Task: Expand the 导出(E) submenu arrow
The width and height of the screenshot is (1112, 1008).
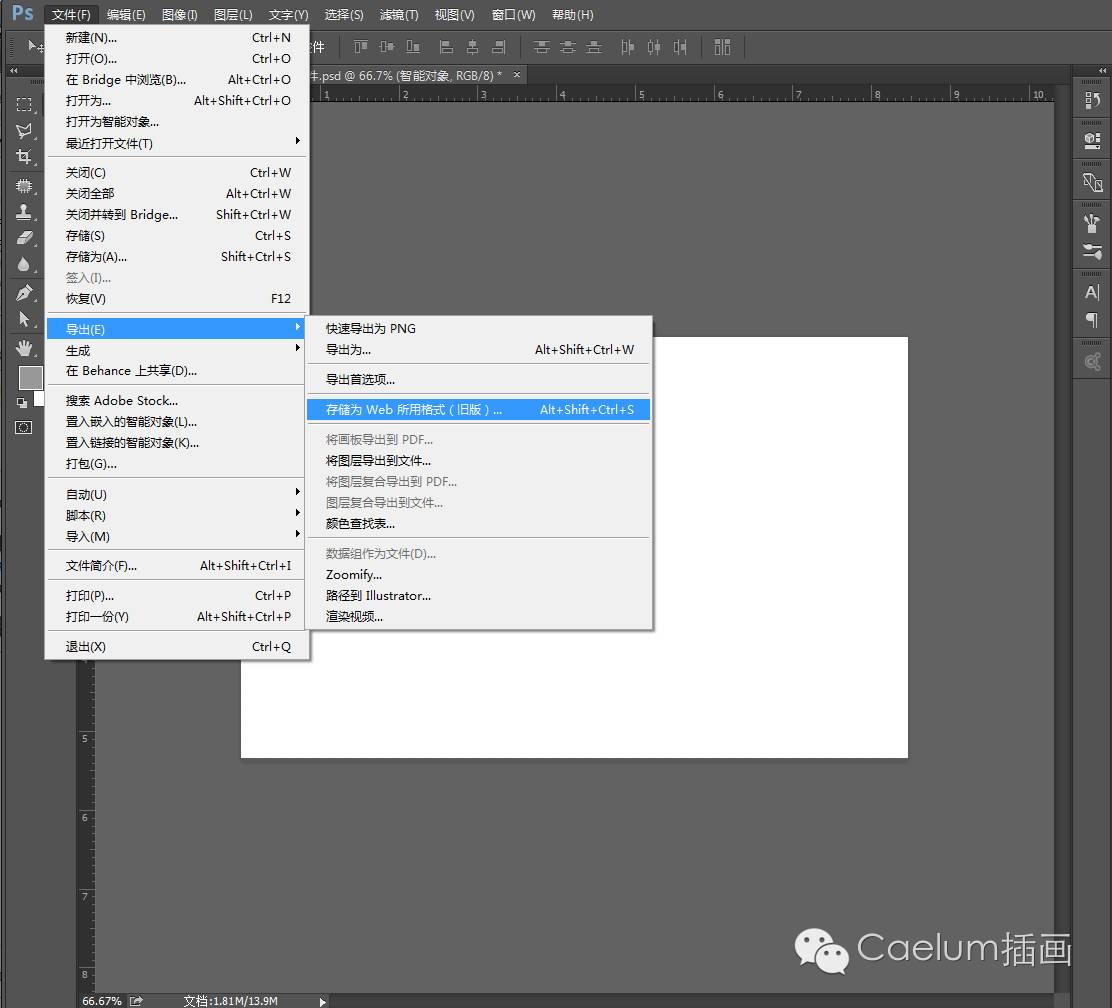Action: pos(296,328)
